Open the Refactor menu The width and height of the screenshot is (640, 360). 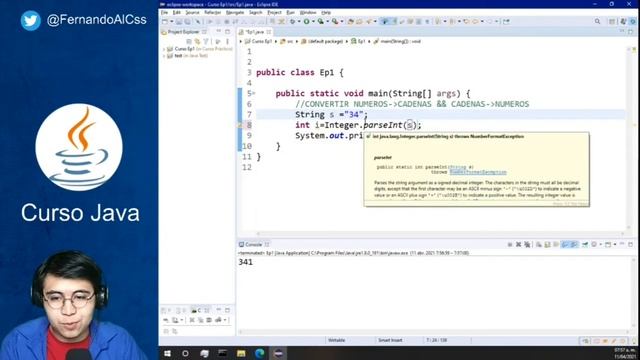pyautogui.click(x=212, y=13)
